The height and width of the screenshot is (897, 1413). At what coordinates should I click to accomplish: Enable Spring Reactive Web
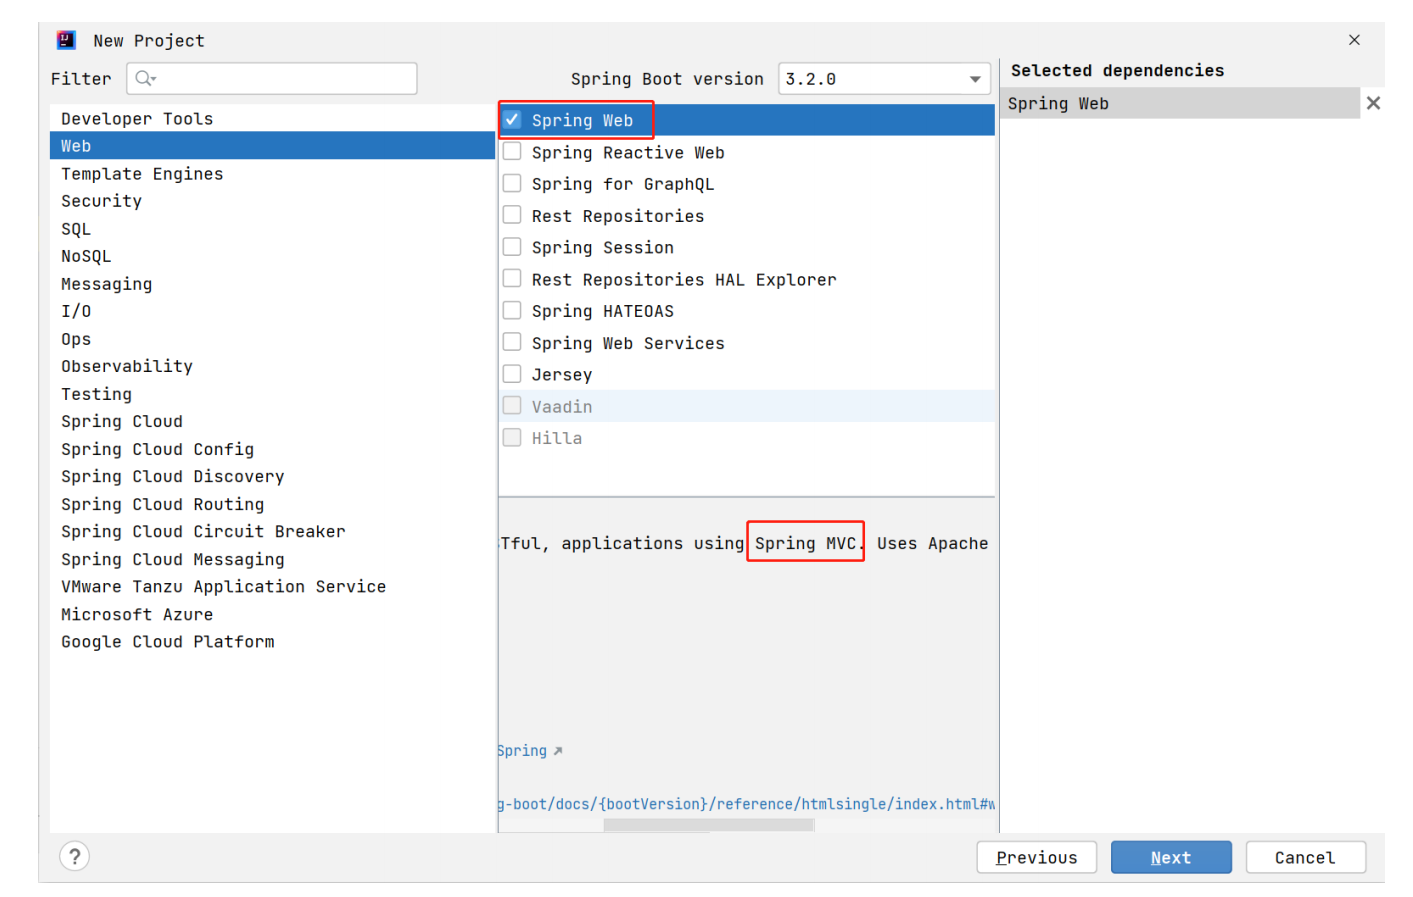pyautogui.click(x=512, y=151)
